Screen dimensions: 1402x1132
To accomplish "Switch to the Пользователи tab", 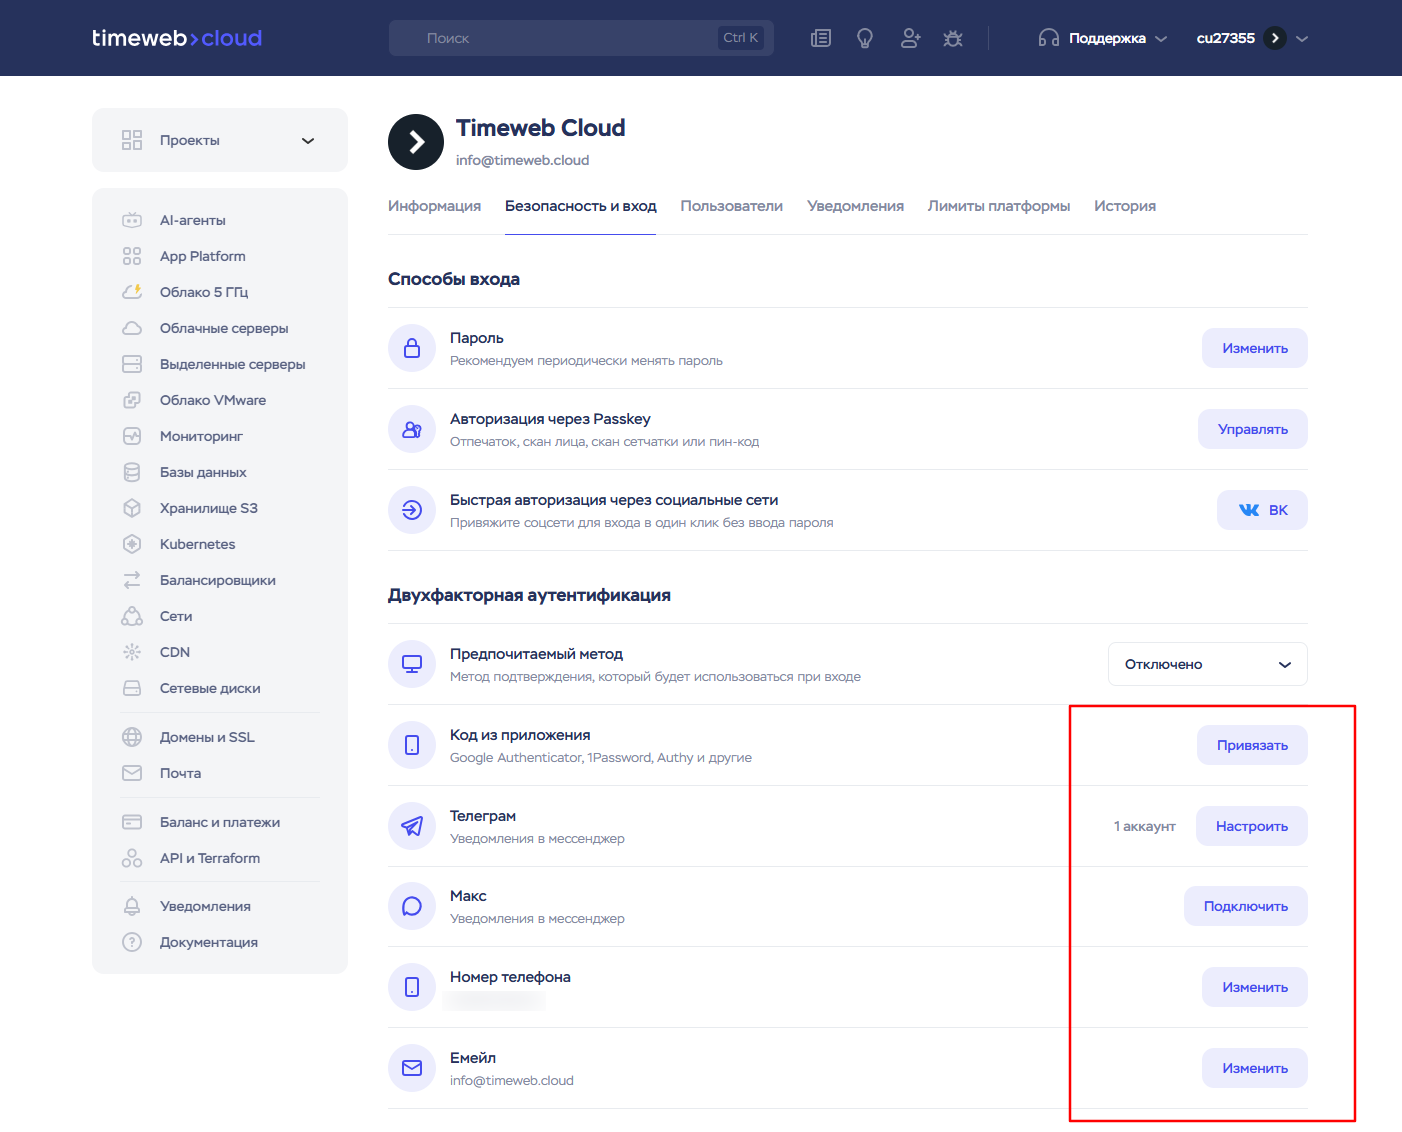I will point(732,206).
